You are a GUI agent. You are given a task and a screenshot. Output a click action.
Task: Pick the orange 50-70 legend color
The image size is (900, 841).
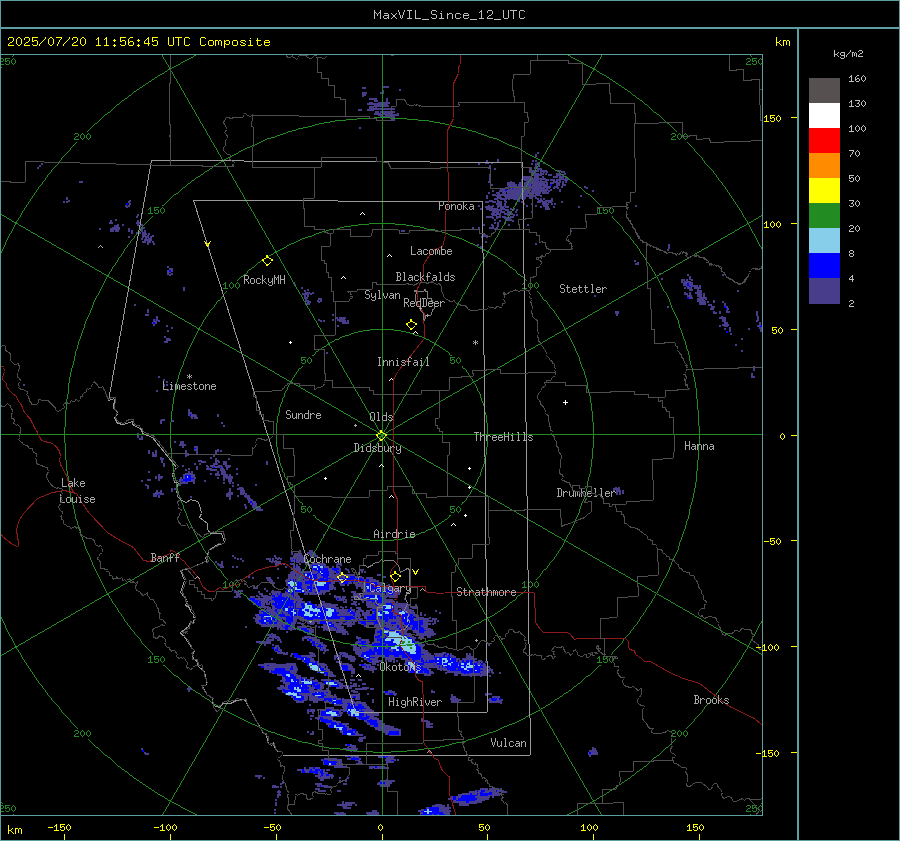tap(824, 166)
